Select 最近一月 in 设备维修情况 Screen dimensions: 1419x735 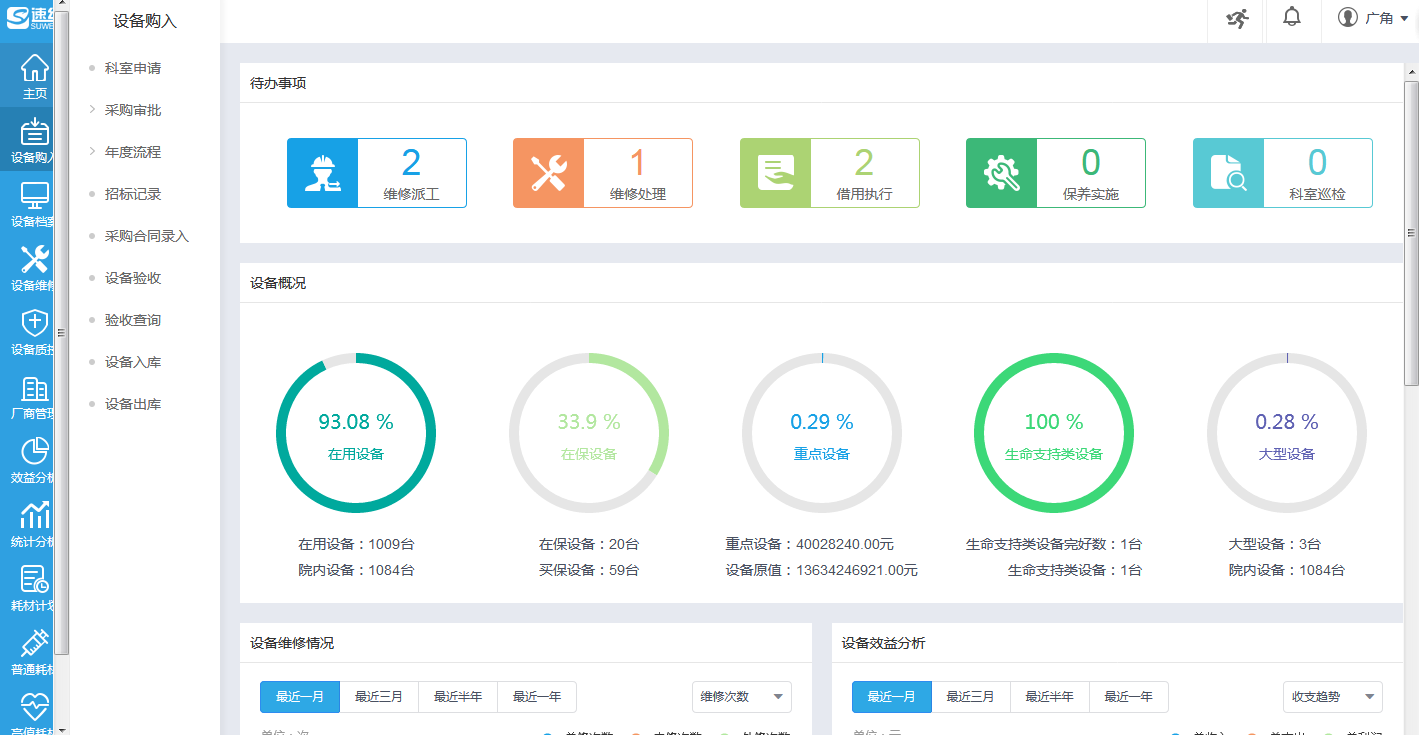point(300,697)
